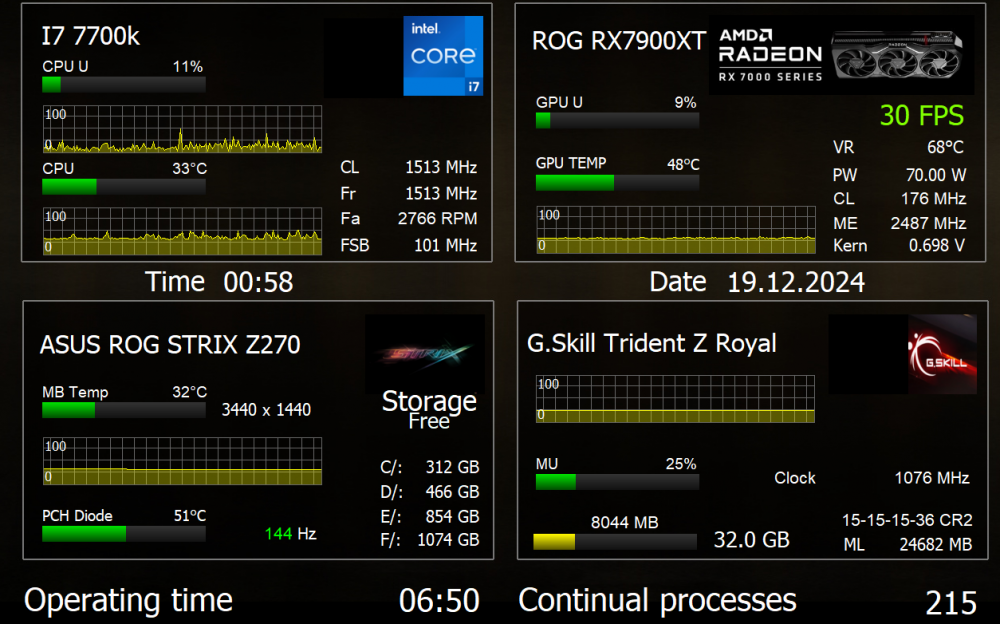Viewport: 1000px width, 624px height.
Task: Click the Date 19.12.2024 text
Action: tap(756, 282)
